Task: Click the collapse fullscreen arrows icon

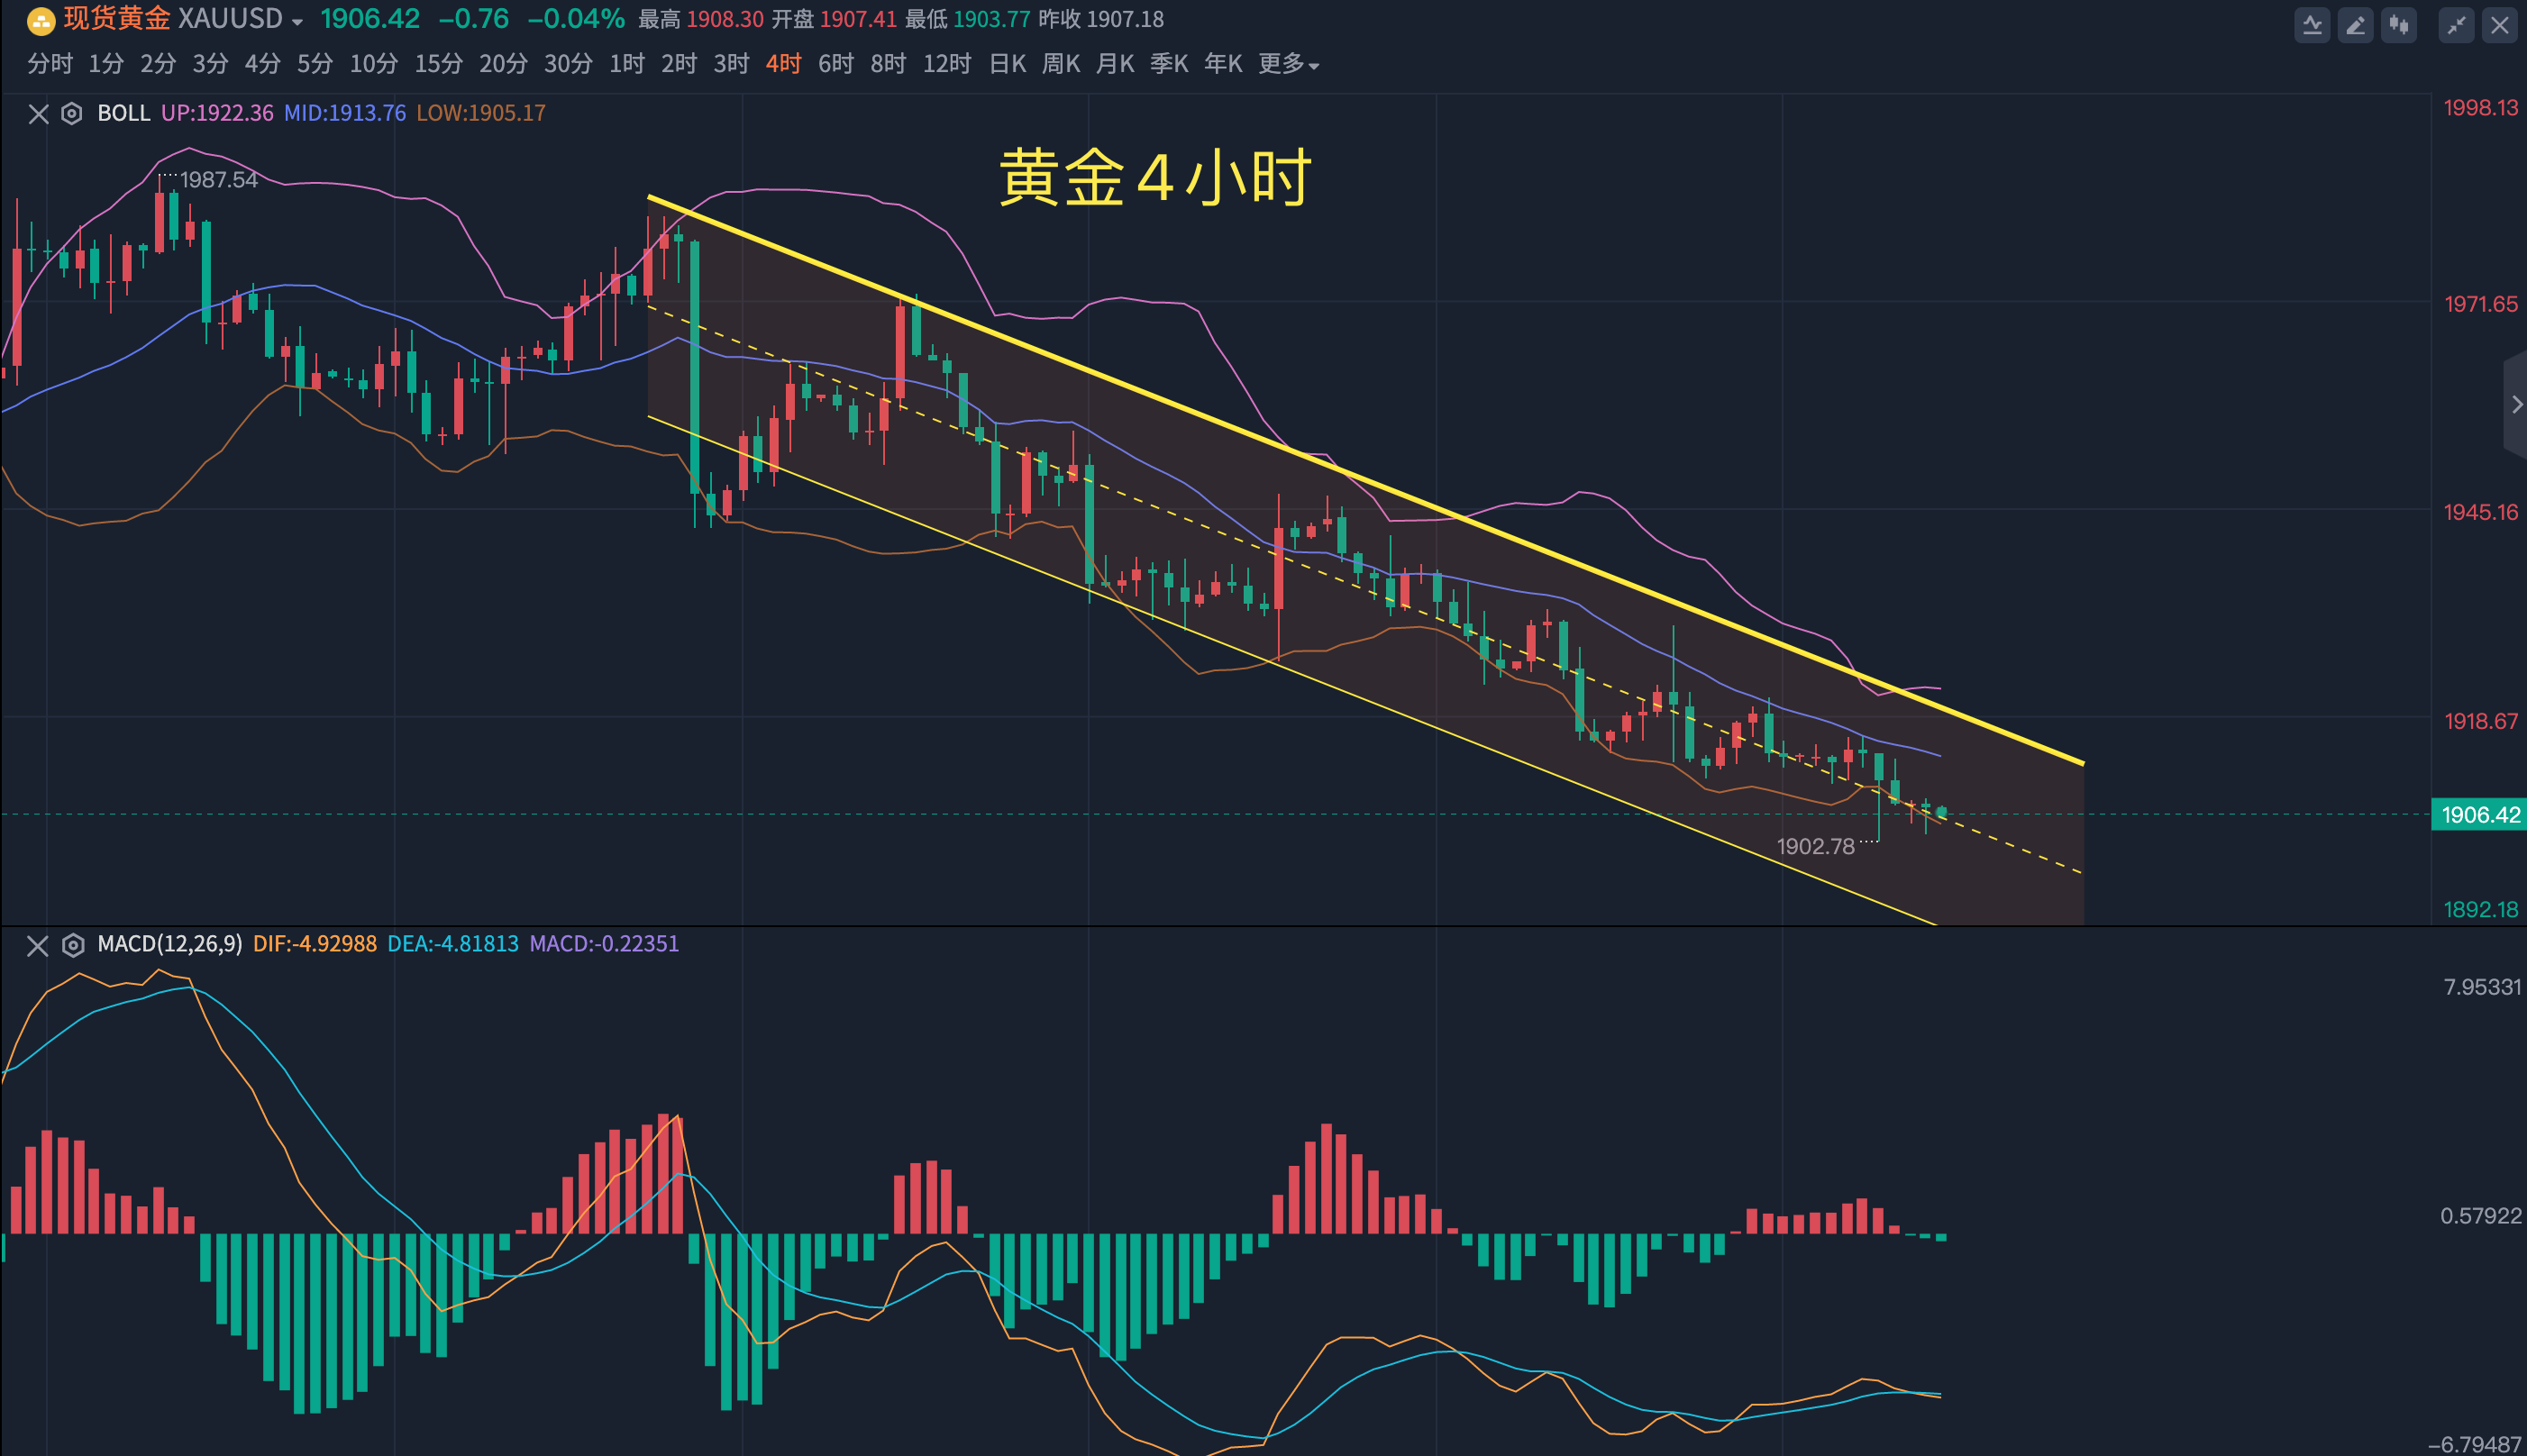Action: click(x=2456, y=25)
